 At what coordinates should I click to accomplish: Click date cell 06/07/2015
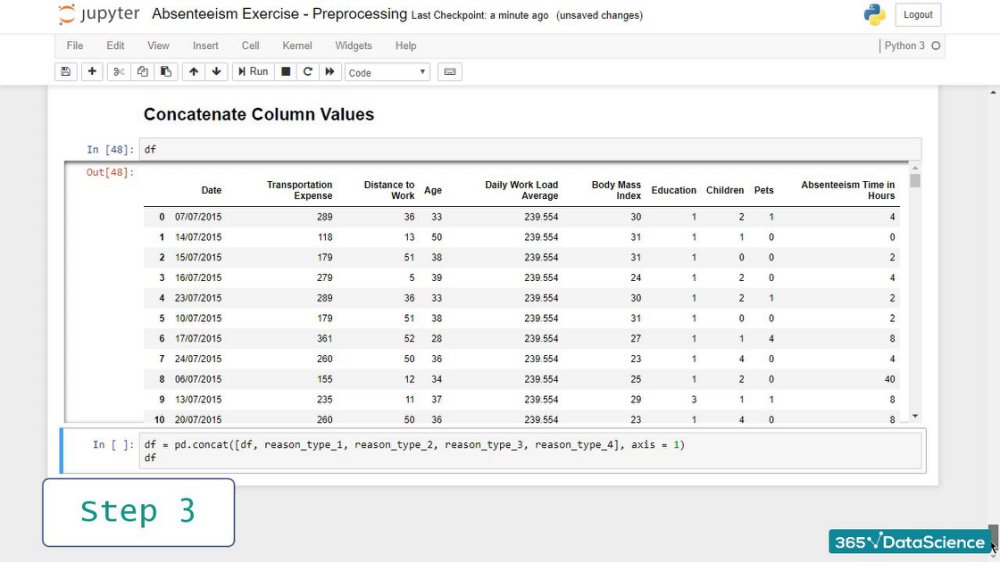(198, 379)
